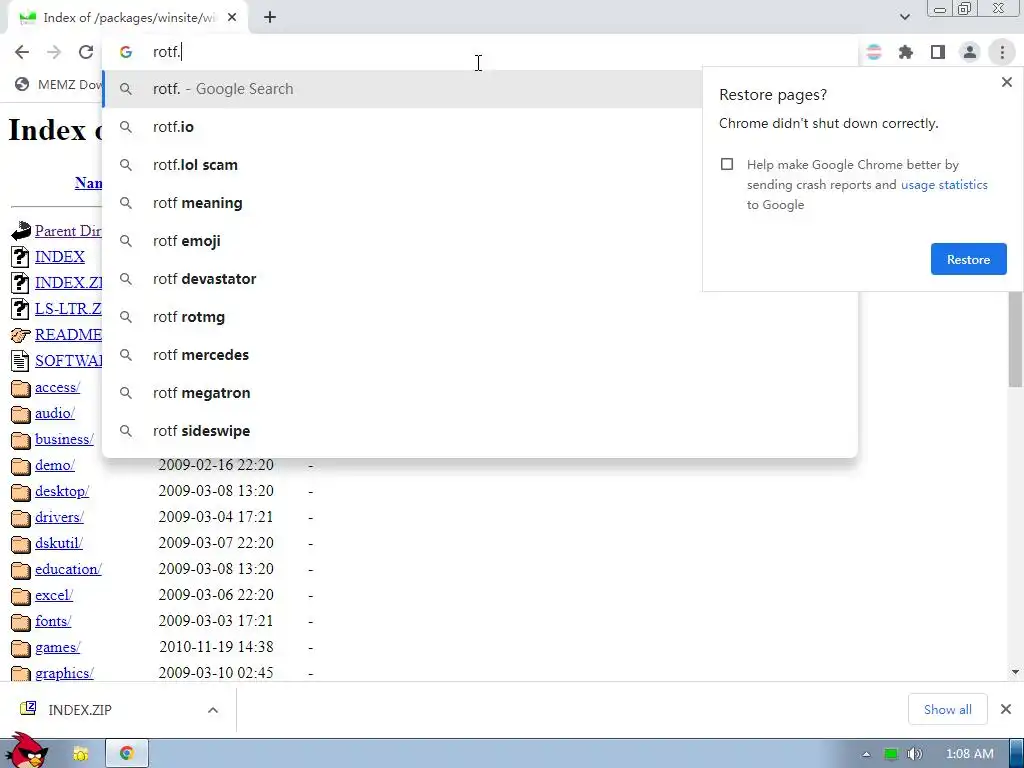Screen dimensions: 1024x768
Task: Reload the current page
Action: (86, 52)
